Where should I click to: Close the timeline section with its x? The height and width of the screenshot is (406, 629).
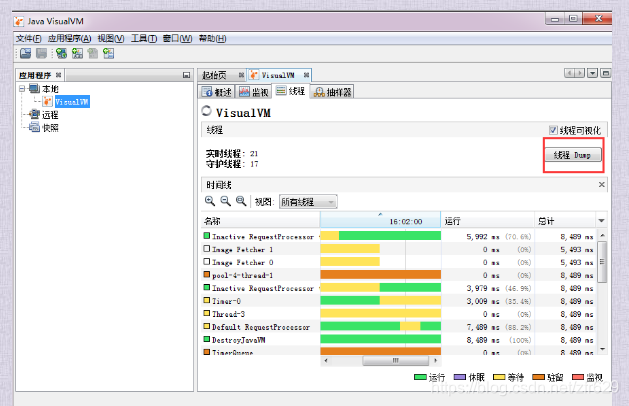(x=601, y=185)
